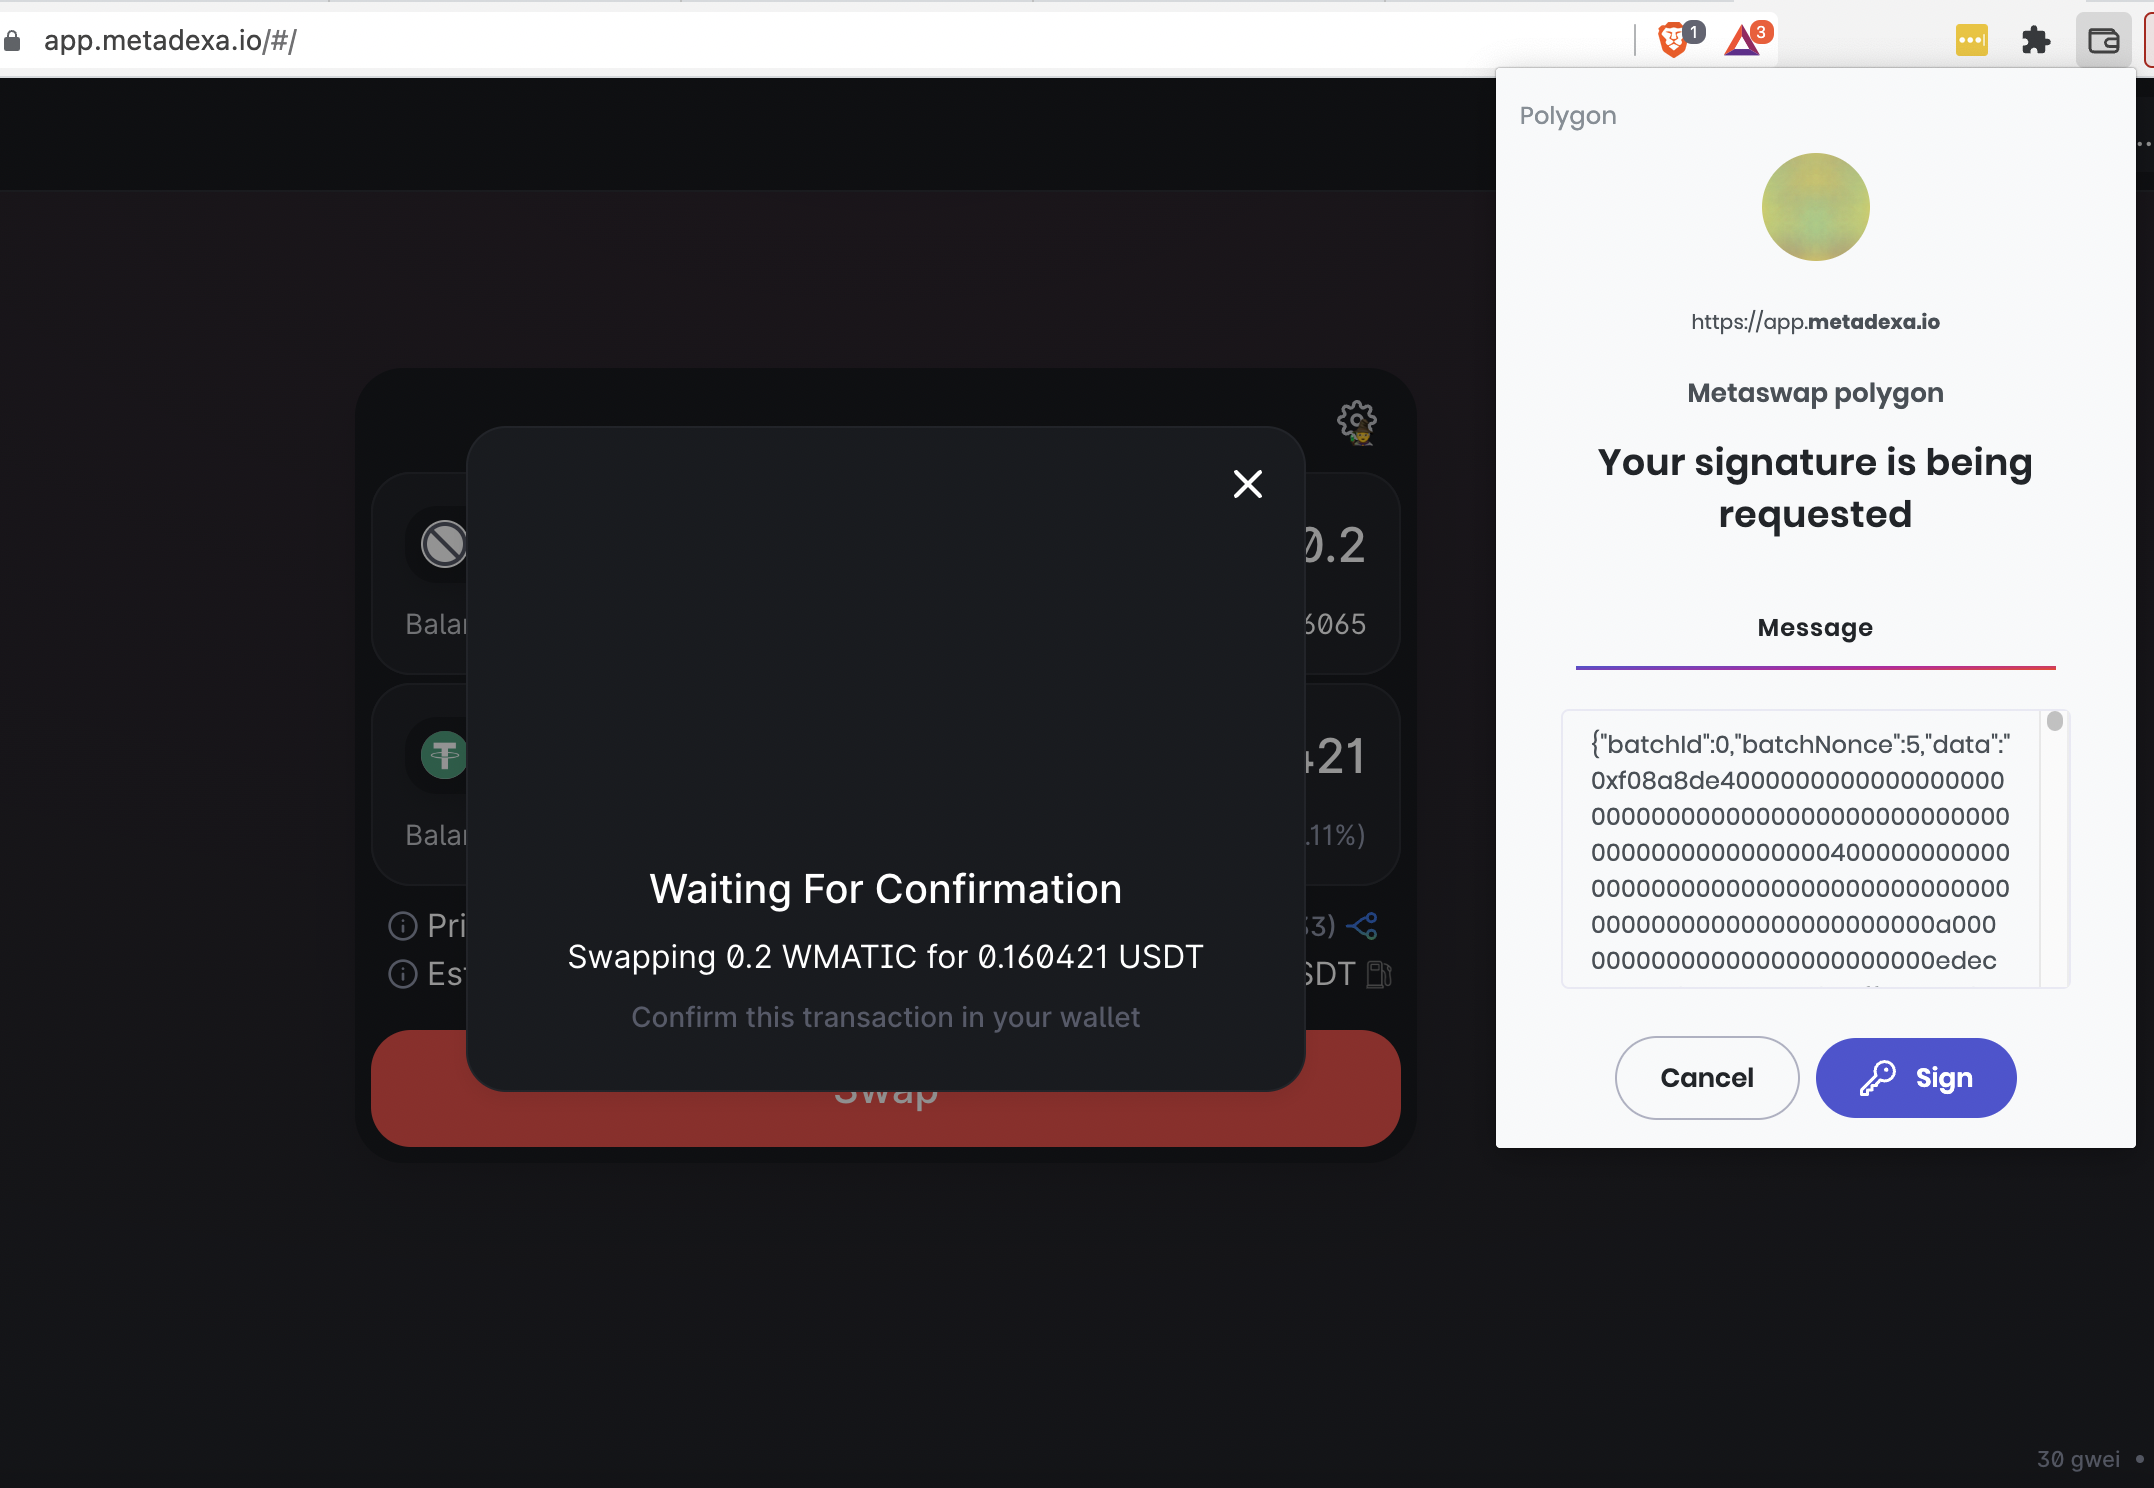Click the app.metadexa.io origin link in wallet
The height and width of the screenshot is (1488, 2154).
pyautogui.click(x=1815, y=322)
